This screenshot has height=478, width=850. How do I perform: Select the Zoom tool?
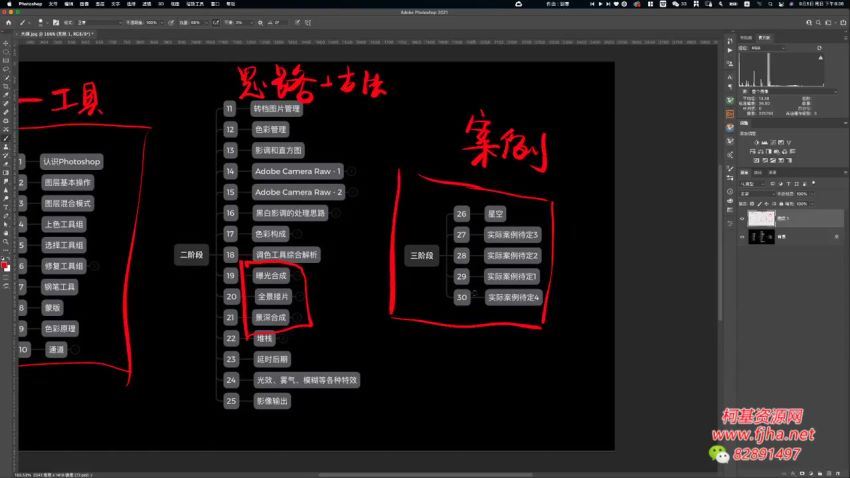click(x=6, y=242)
